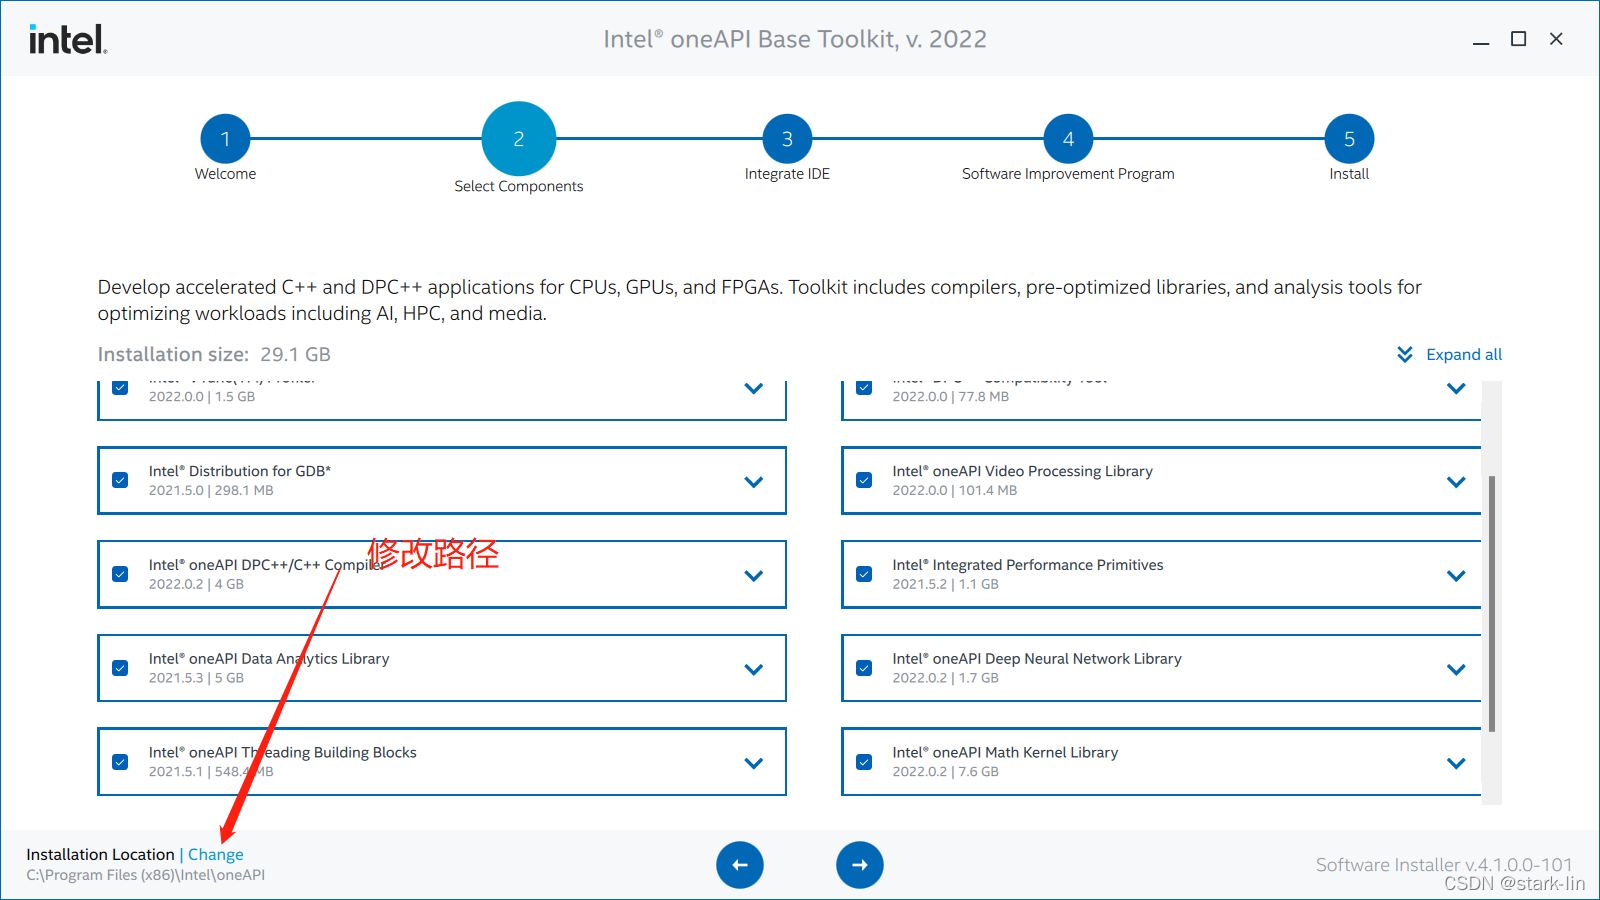The width and height of the screenshot is (1600, 900).
Task: Click the forward arrow to continue installation
Action: tap(860, 864)
